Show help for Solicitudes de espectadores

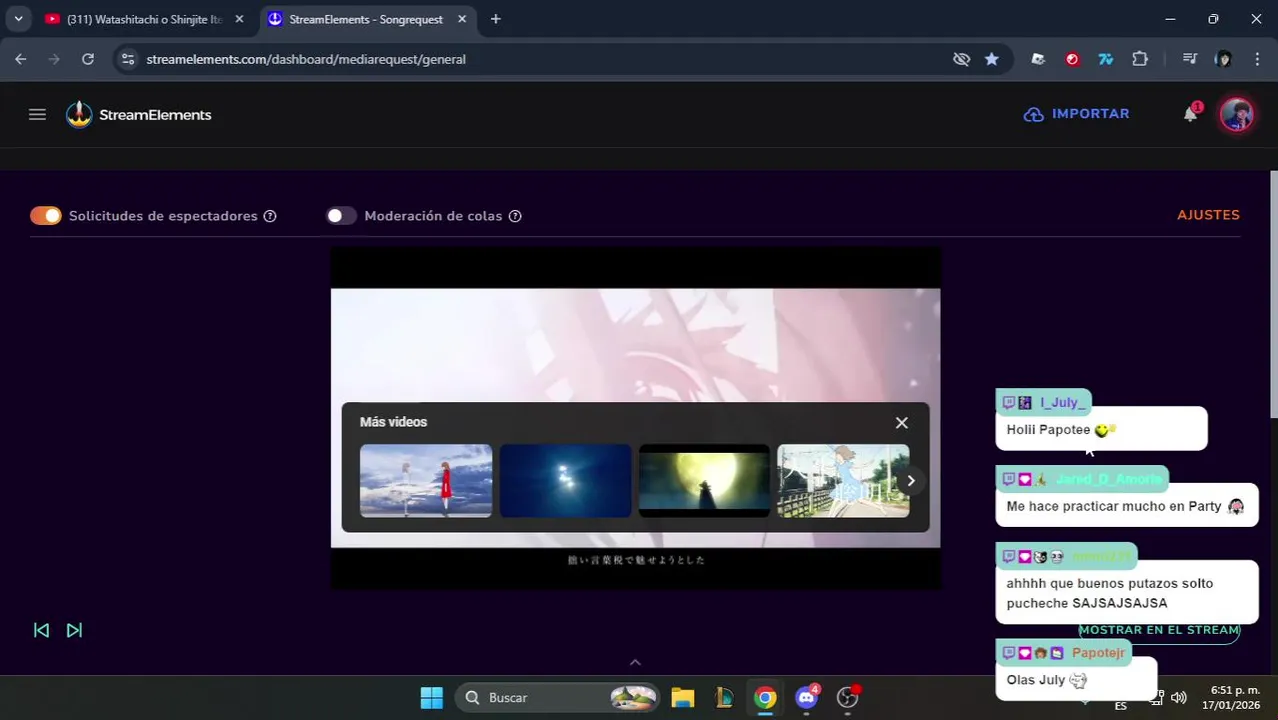tap(270, 216)
